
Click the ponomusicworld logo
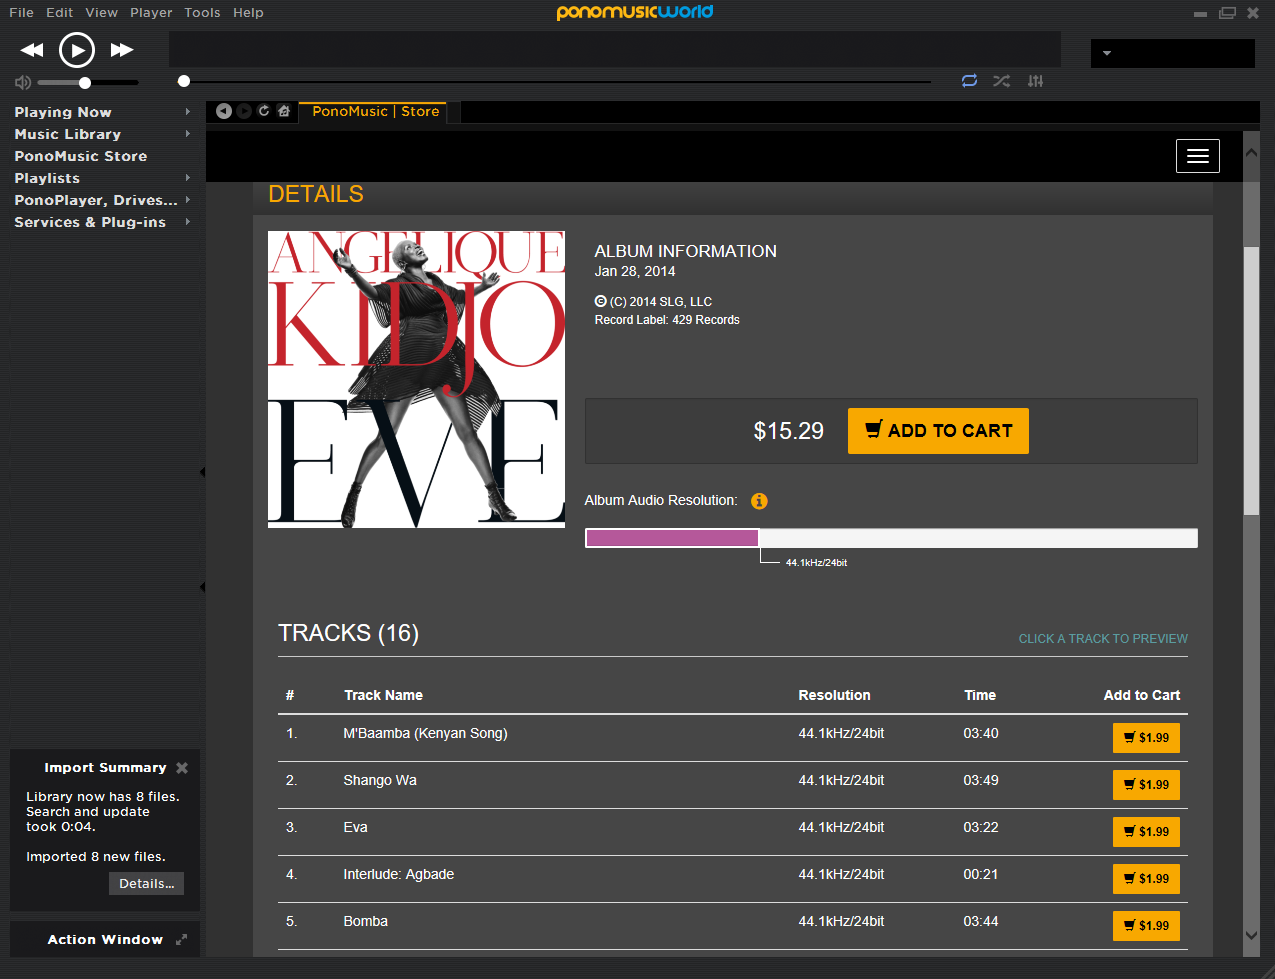click(635, 12)
